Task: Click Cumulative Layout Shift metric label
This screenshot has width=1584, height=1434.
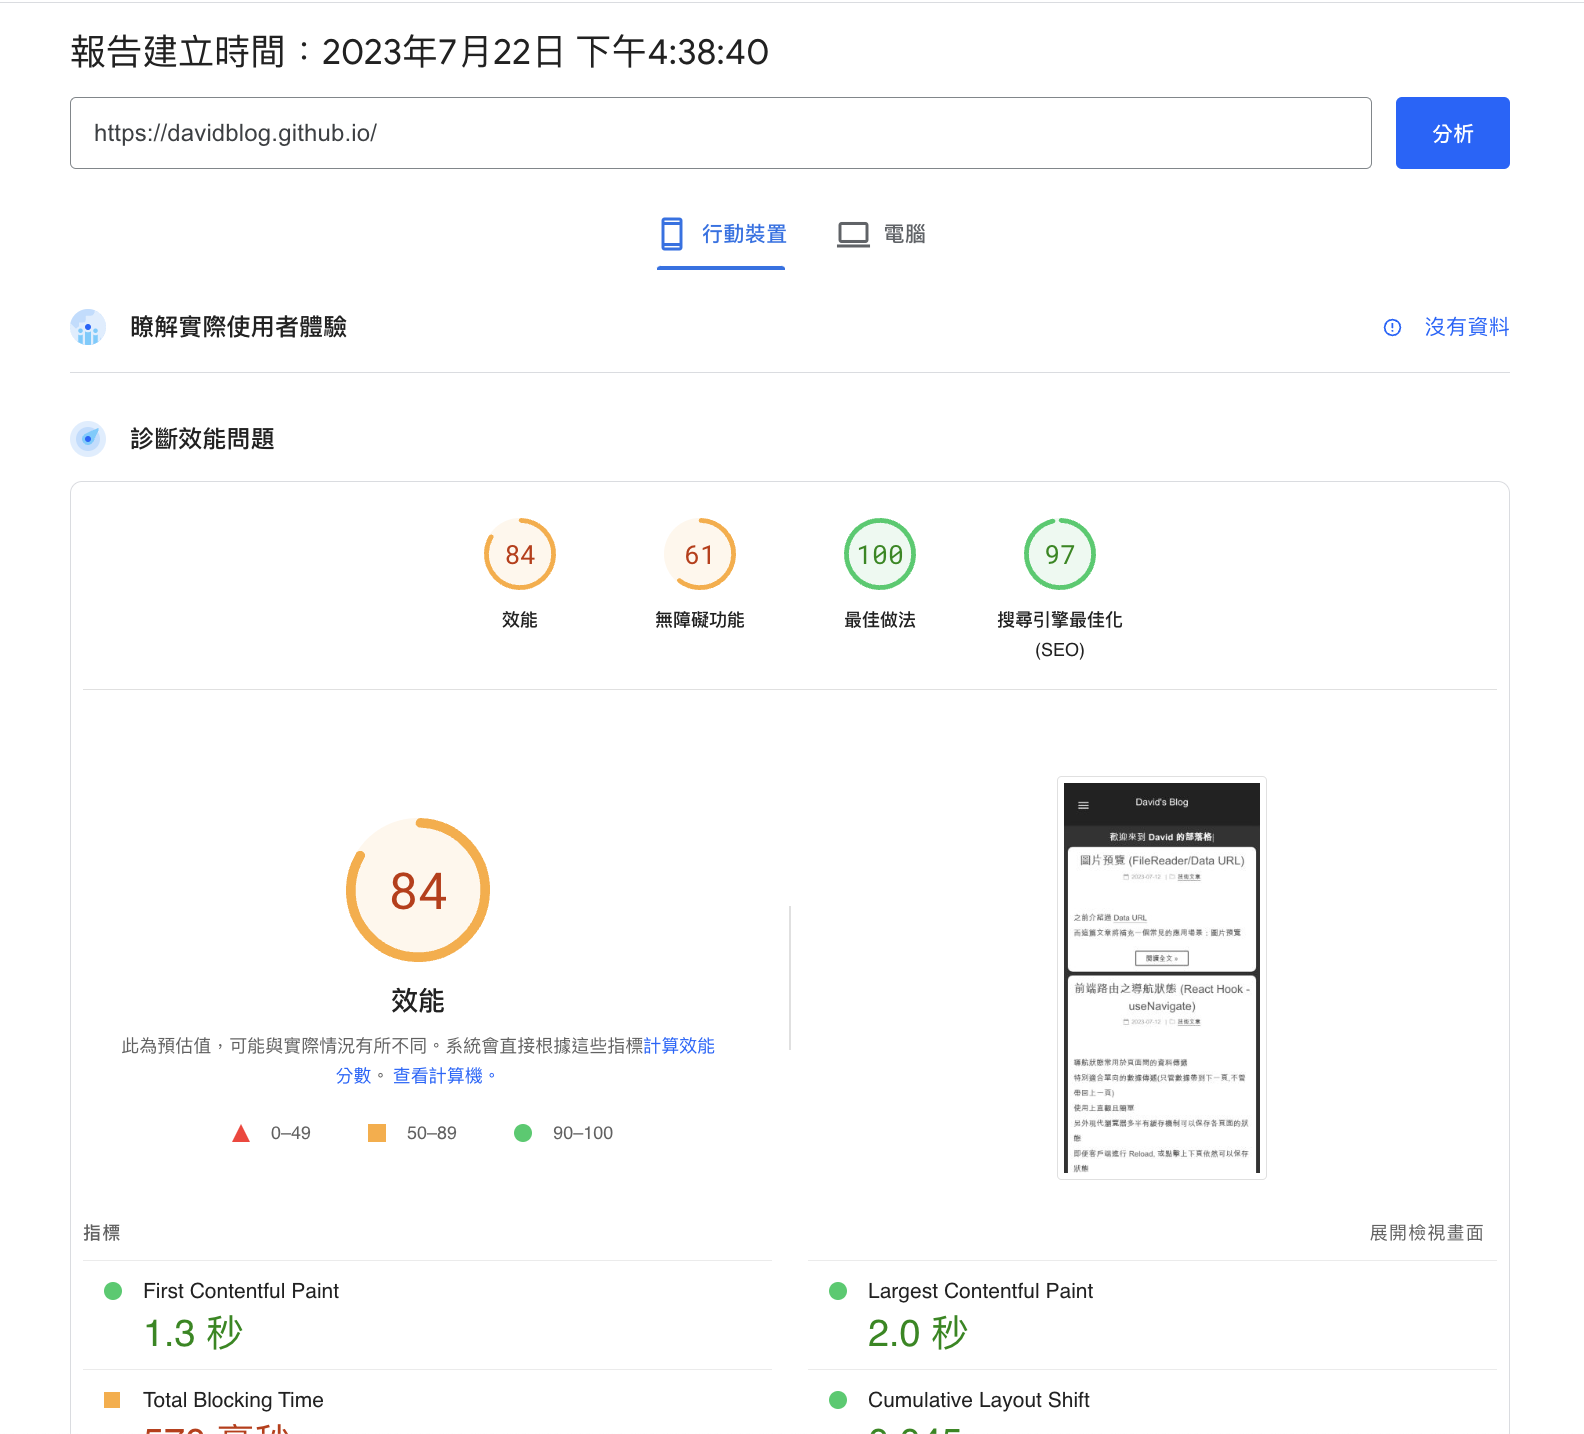Action: (x=978, y=1400)
